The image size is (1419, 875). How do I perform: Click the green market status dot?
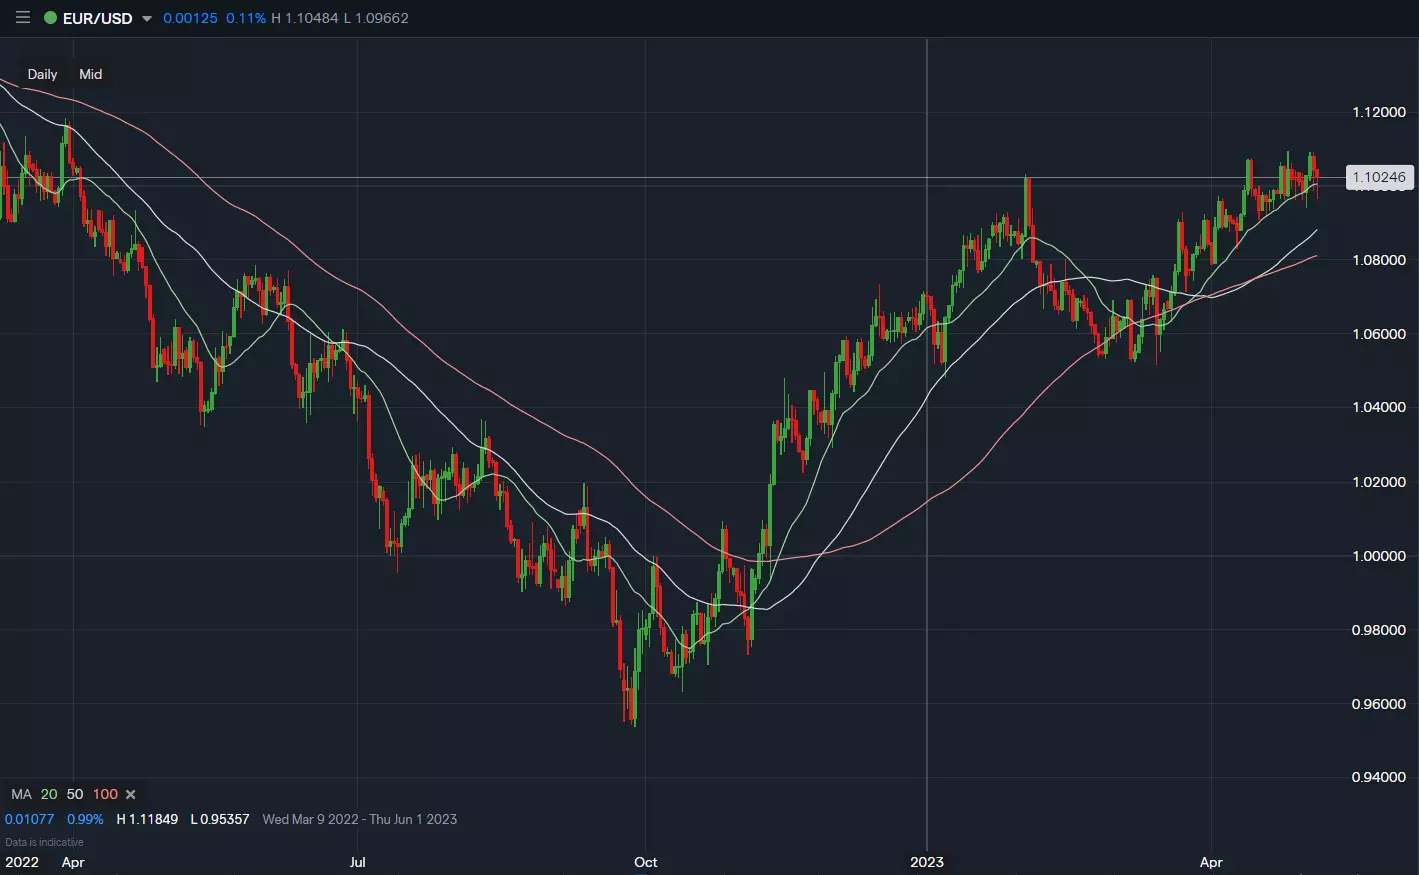[50, 18]
